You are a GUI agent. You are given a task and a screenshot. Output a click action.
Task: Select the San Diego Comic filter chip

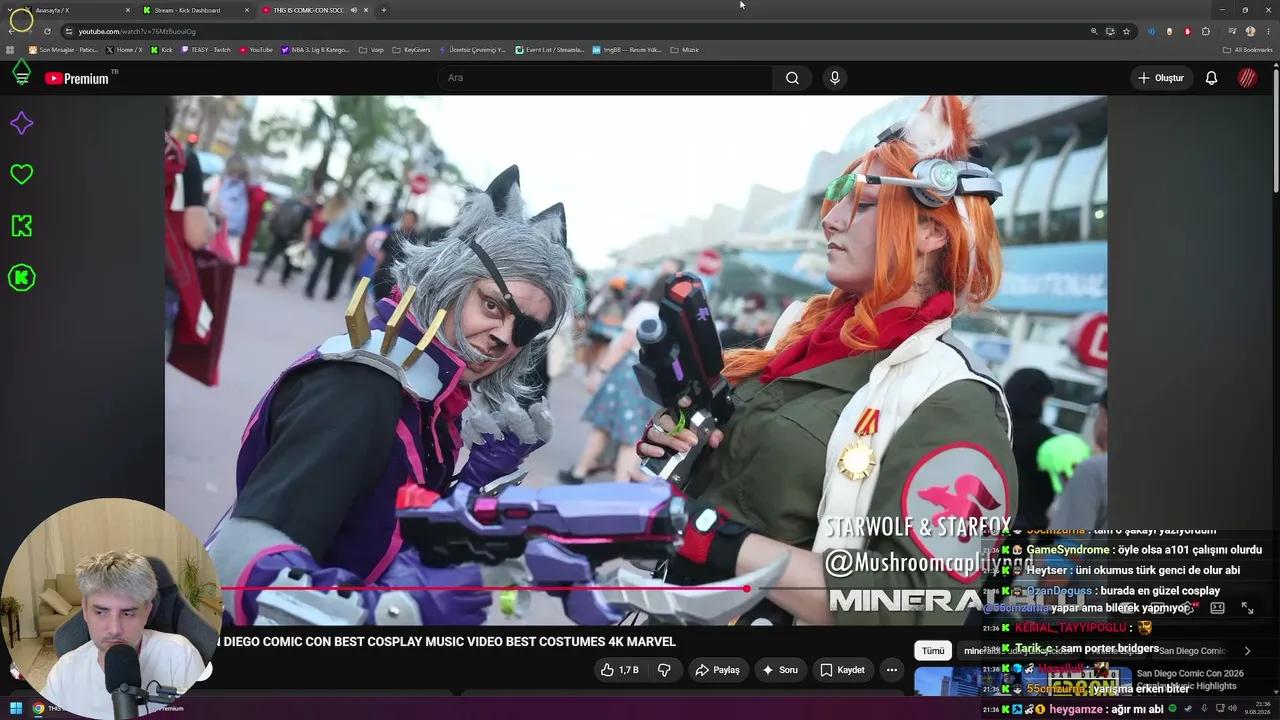(x=1192, y=651)
